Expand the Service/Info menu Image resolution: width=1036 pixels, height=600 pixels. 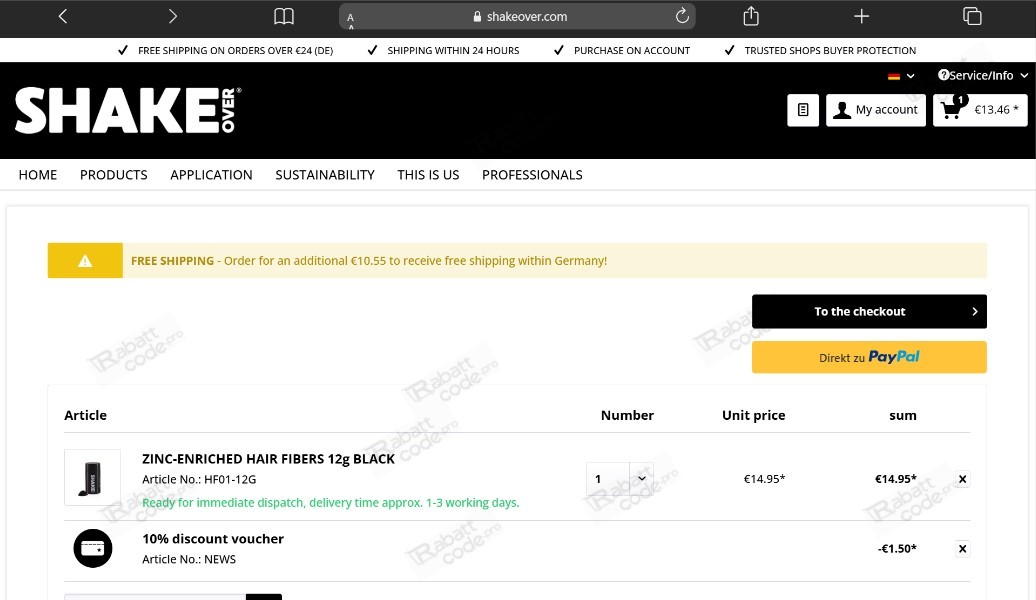pos(983,75)
